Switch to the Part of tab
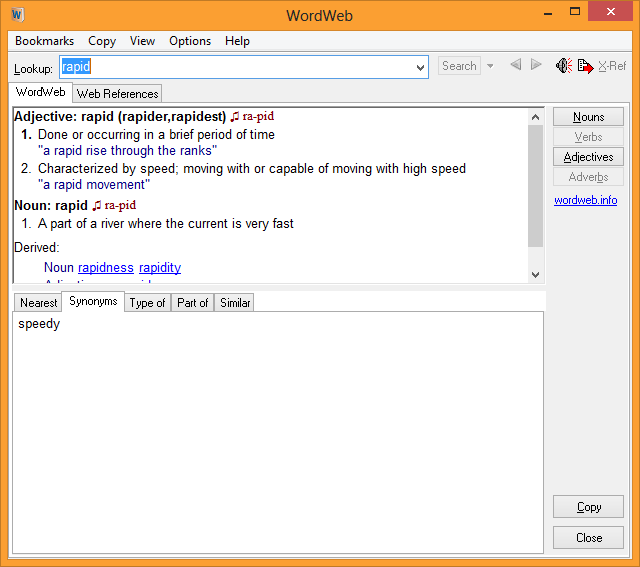The height and width of the screenshot is (567, 640). [192, 302]
